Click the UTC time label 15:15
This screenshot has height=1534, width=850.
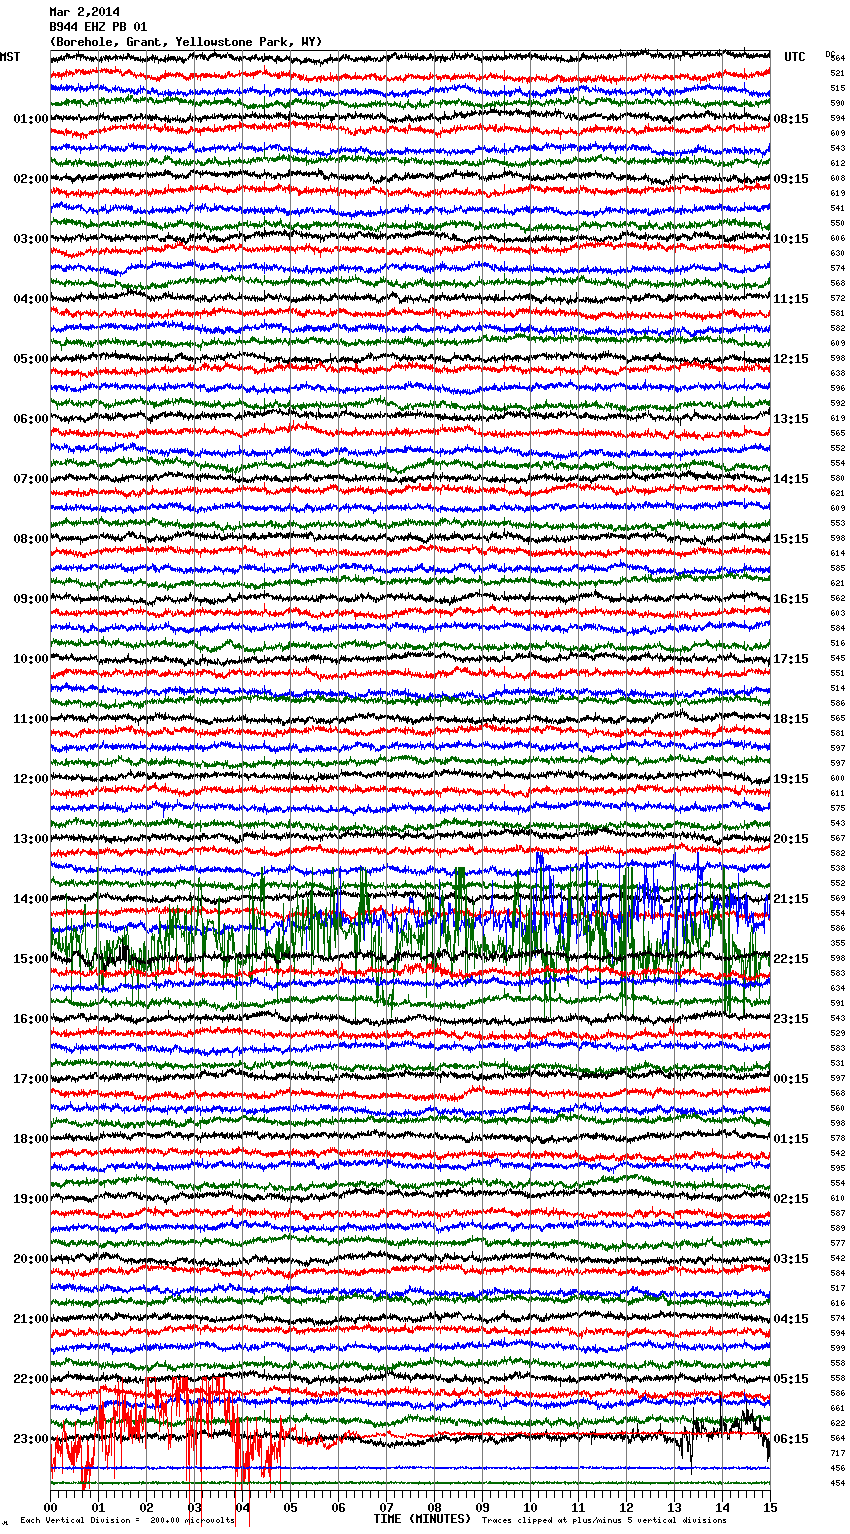tap(791, 539)
